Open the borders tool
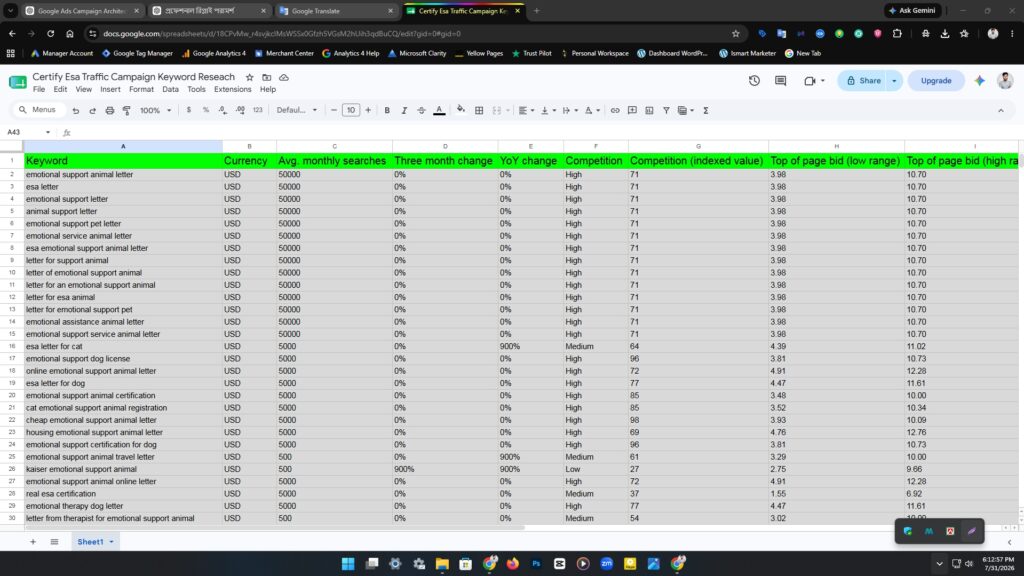The height and width of the screenshot is (576, 1024). [x=479, y=110]
